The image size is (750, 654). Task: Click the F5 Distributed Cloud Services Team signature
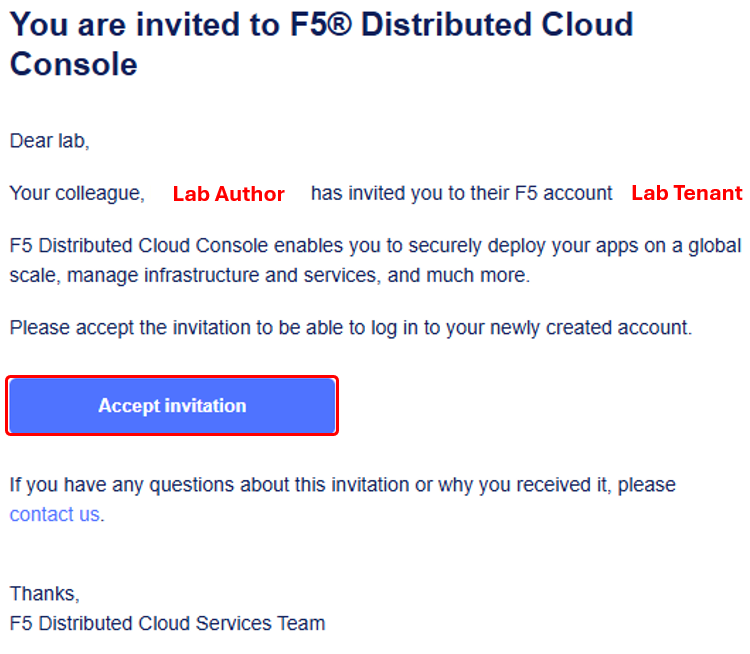coord(167,623)
